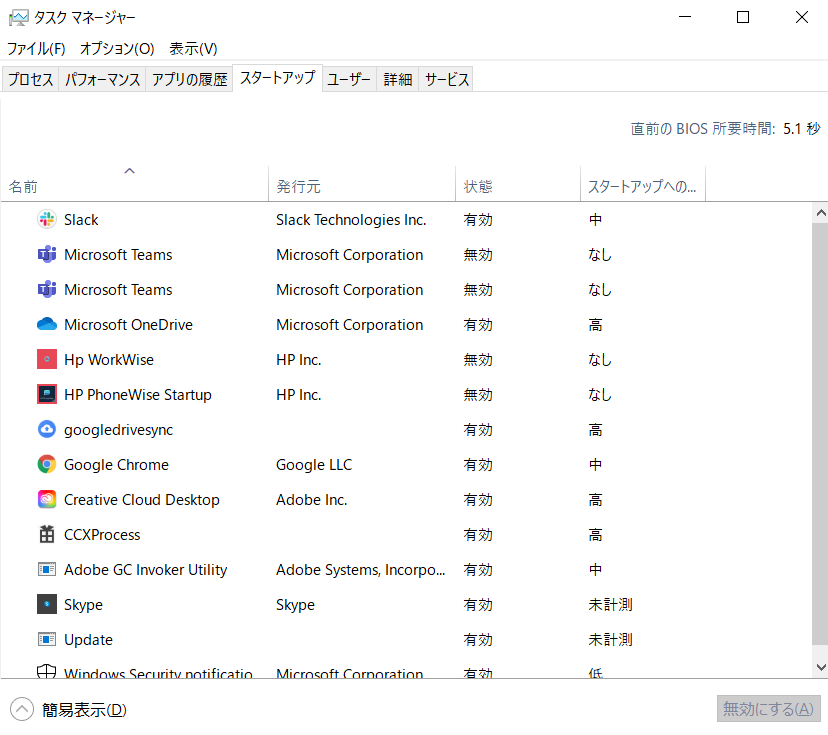Switch to the ユーザー tab
The image size is (828, 735).
(349, 79)
